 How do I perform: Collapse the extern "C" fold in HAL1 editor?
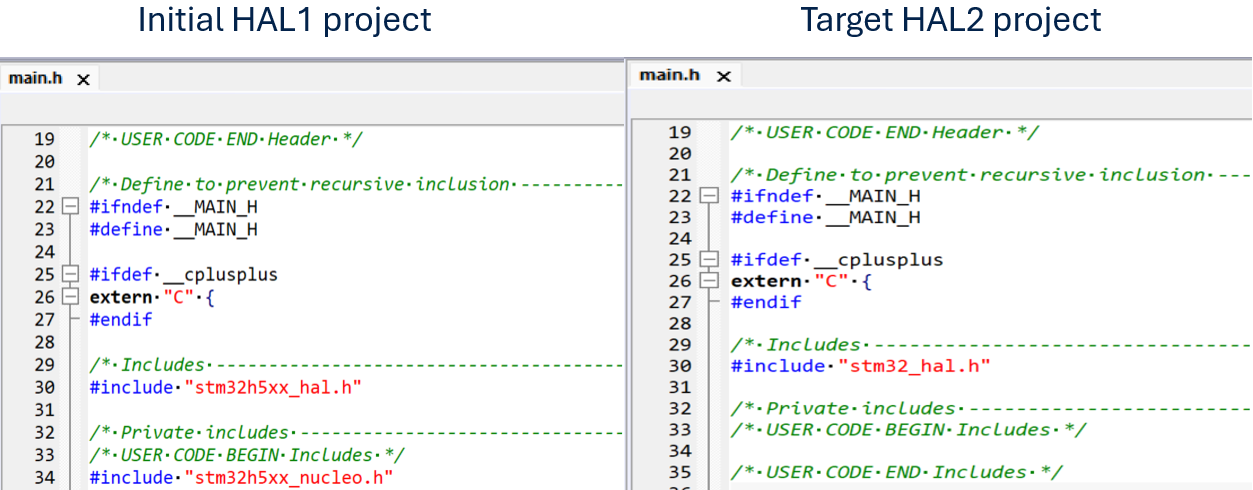(x=70, y=297)
